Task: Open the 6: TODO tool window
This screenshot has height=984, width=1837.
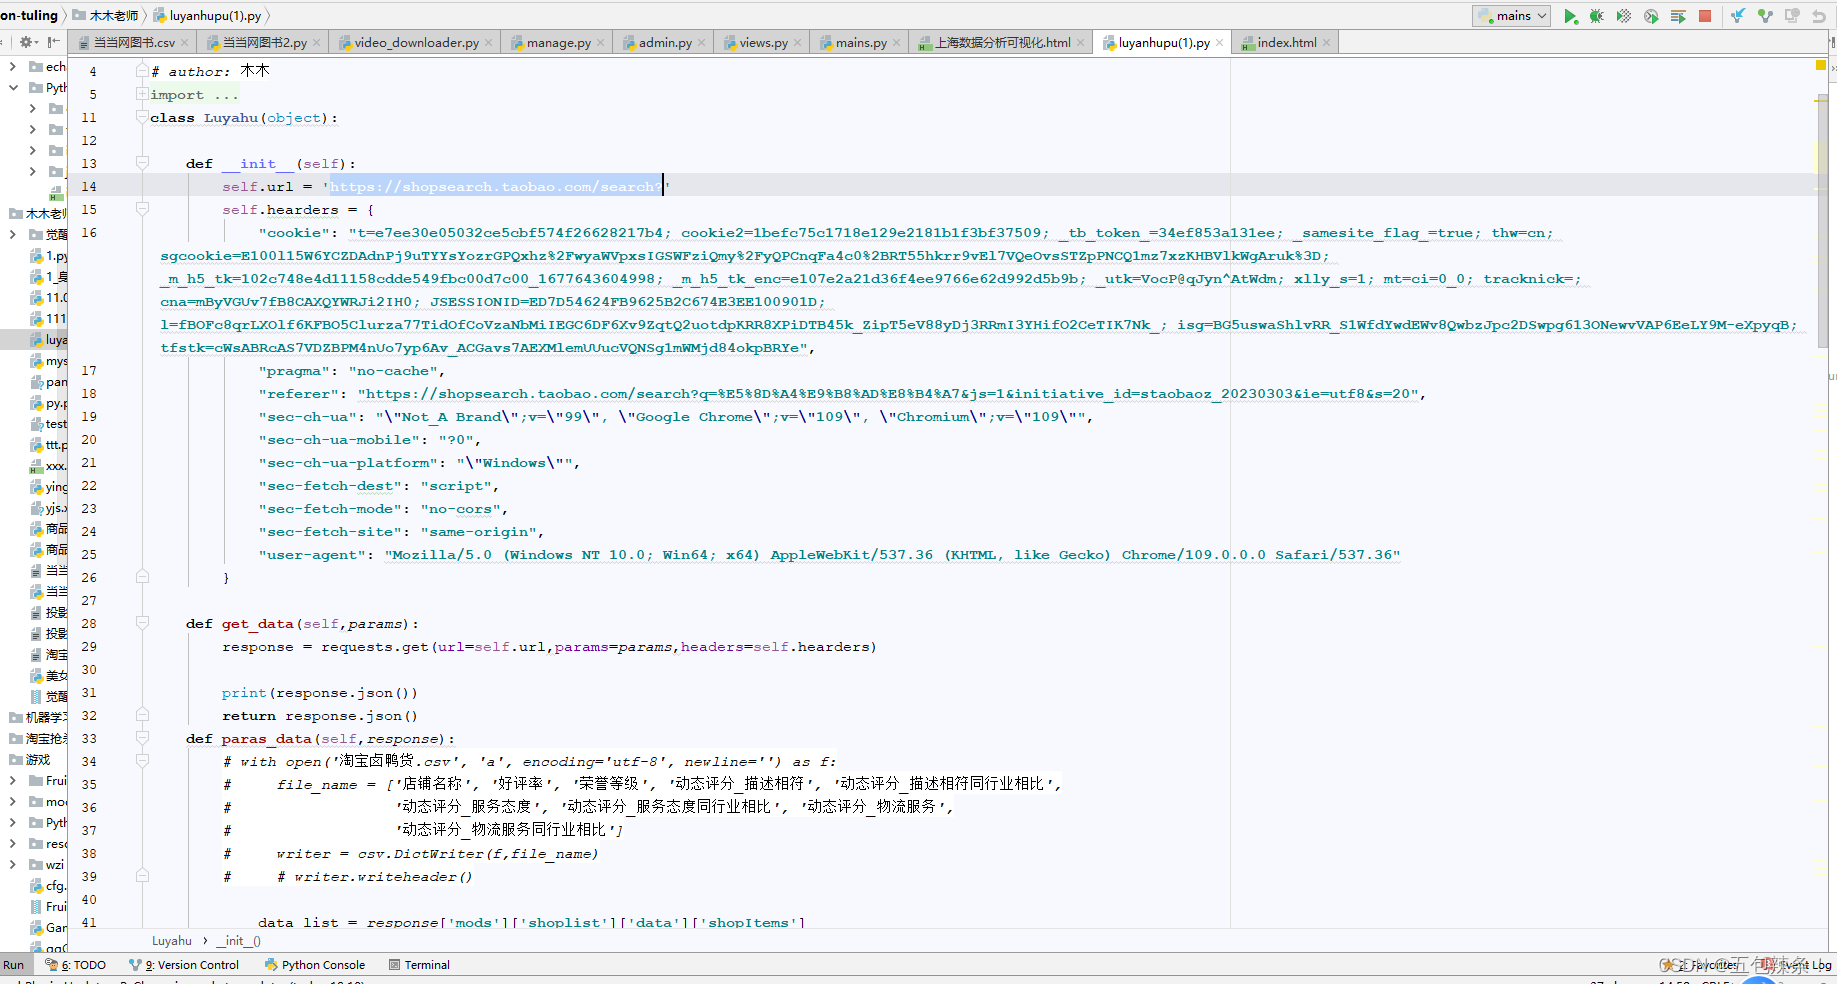Action: coord(76,965)
